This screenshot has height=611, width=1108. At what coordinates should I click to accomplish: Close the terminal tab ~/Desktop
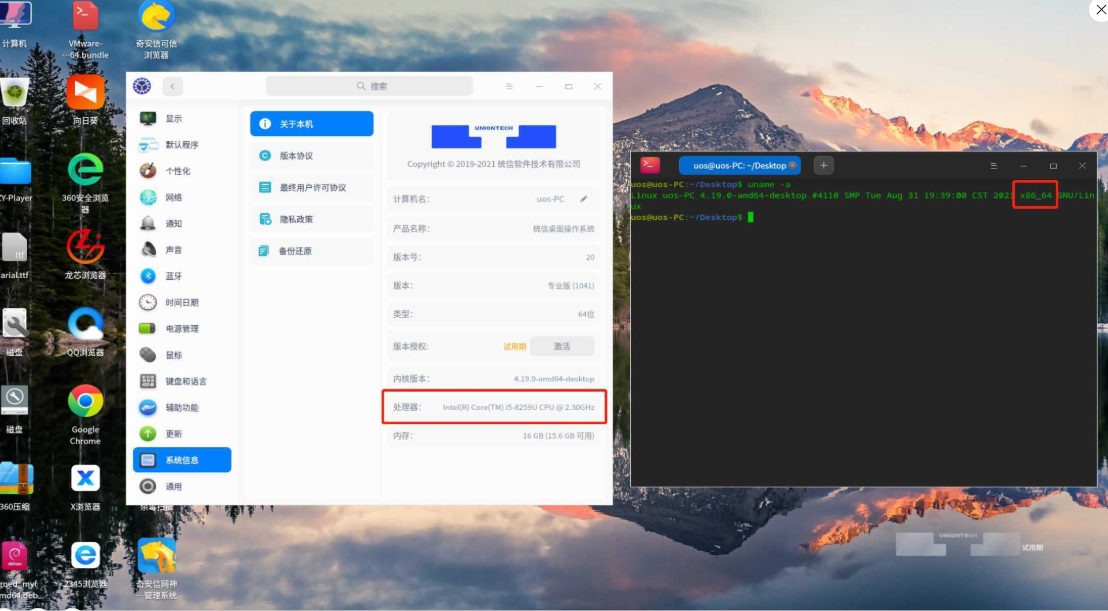(x=792, y=165)
